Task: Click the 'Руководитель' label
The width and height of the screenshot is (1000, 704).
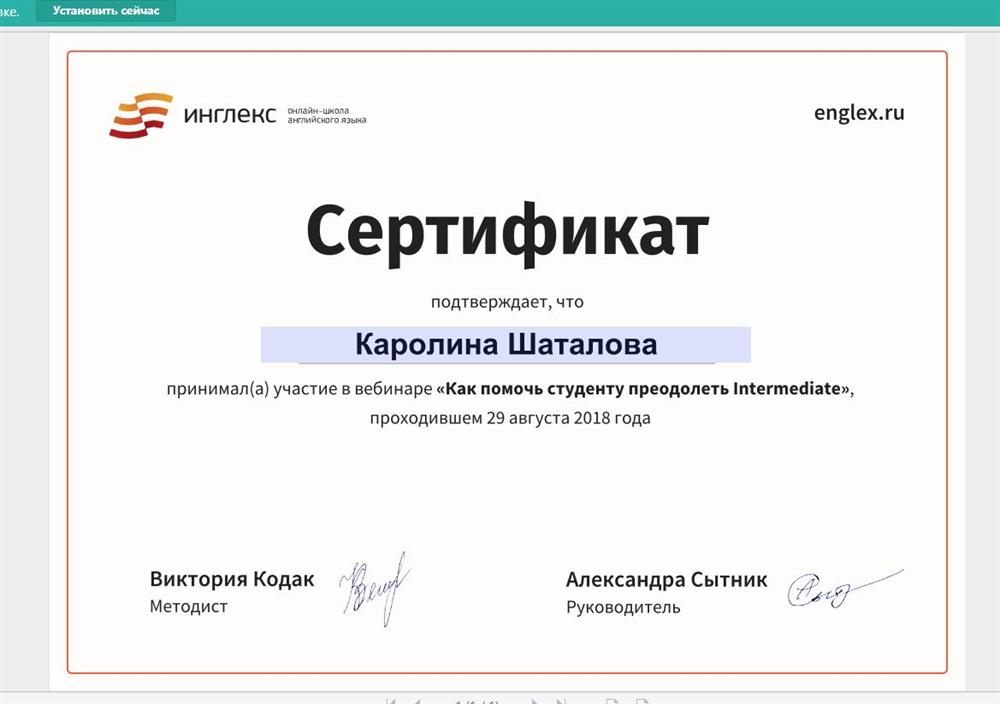Action: click(623, 607)
